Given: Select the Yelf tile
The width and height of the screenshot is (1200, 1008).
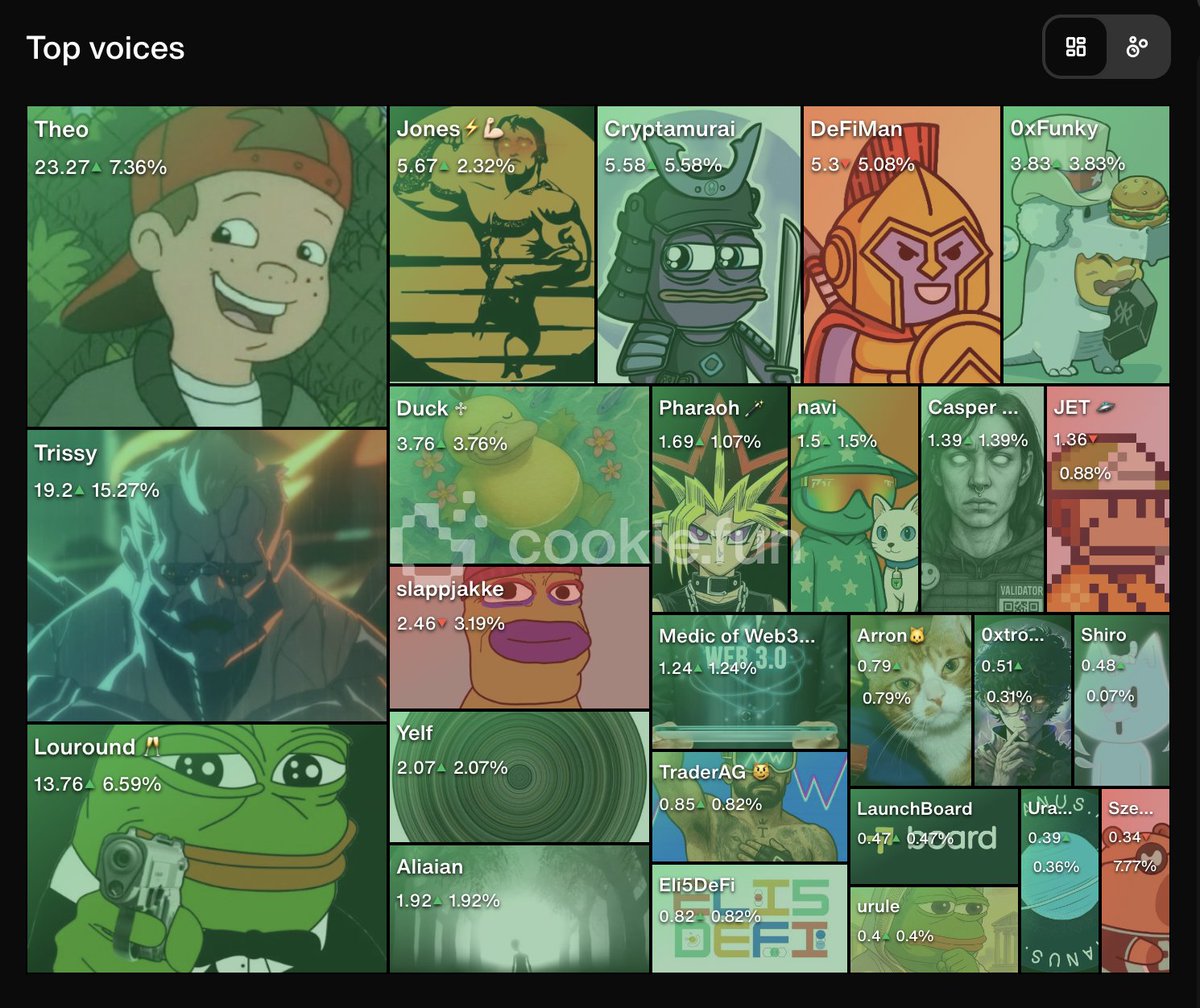Looking at the screenshot, I should pyautogui.click(x=519, y=777).
